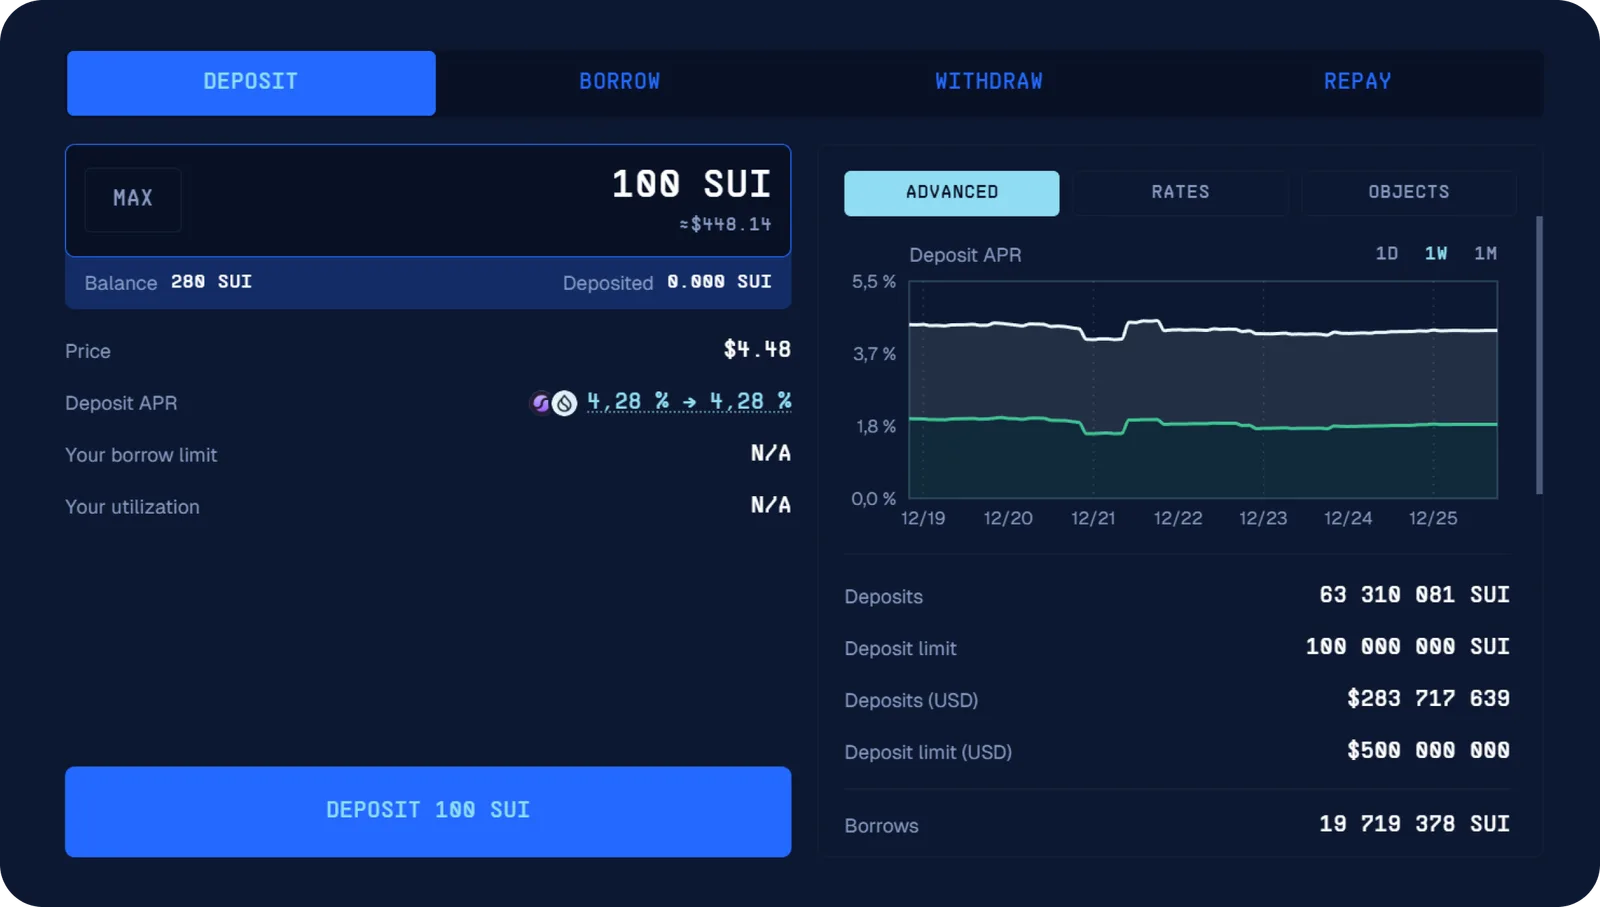Click the N/A utilization value
This screenshot has height=907, width=1600.
771,506
